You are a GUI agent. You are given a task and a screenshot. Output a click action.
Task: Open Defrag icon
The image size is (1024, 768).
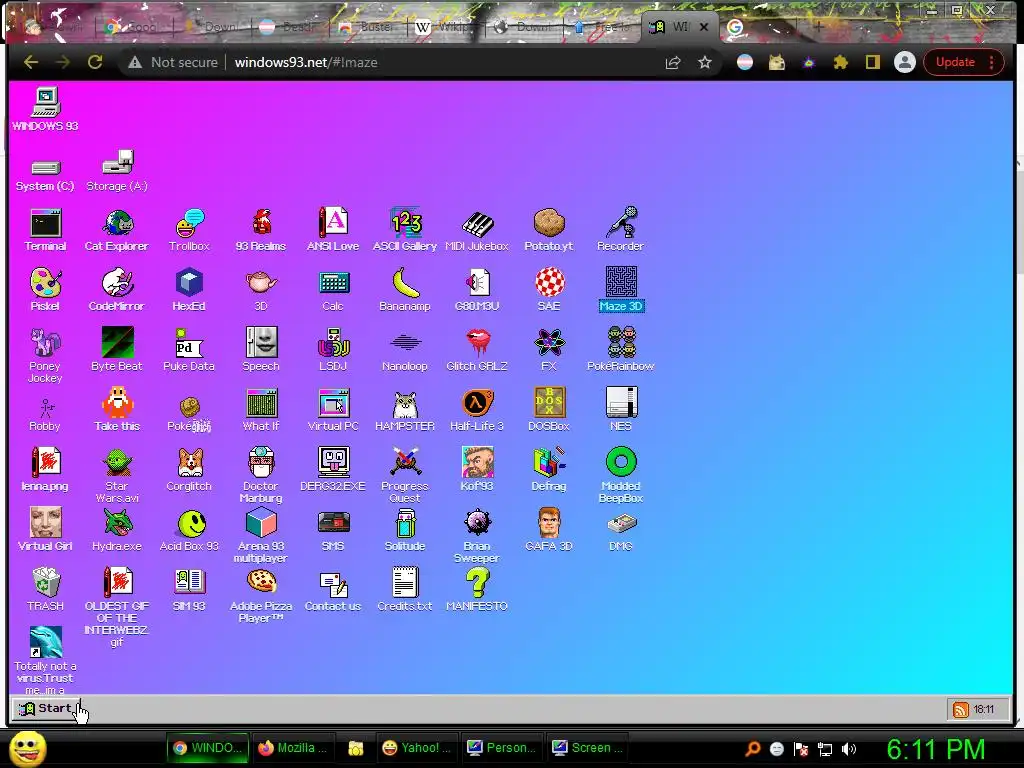pos(549,470)
